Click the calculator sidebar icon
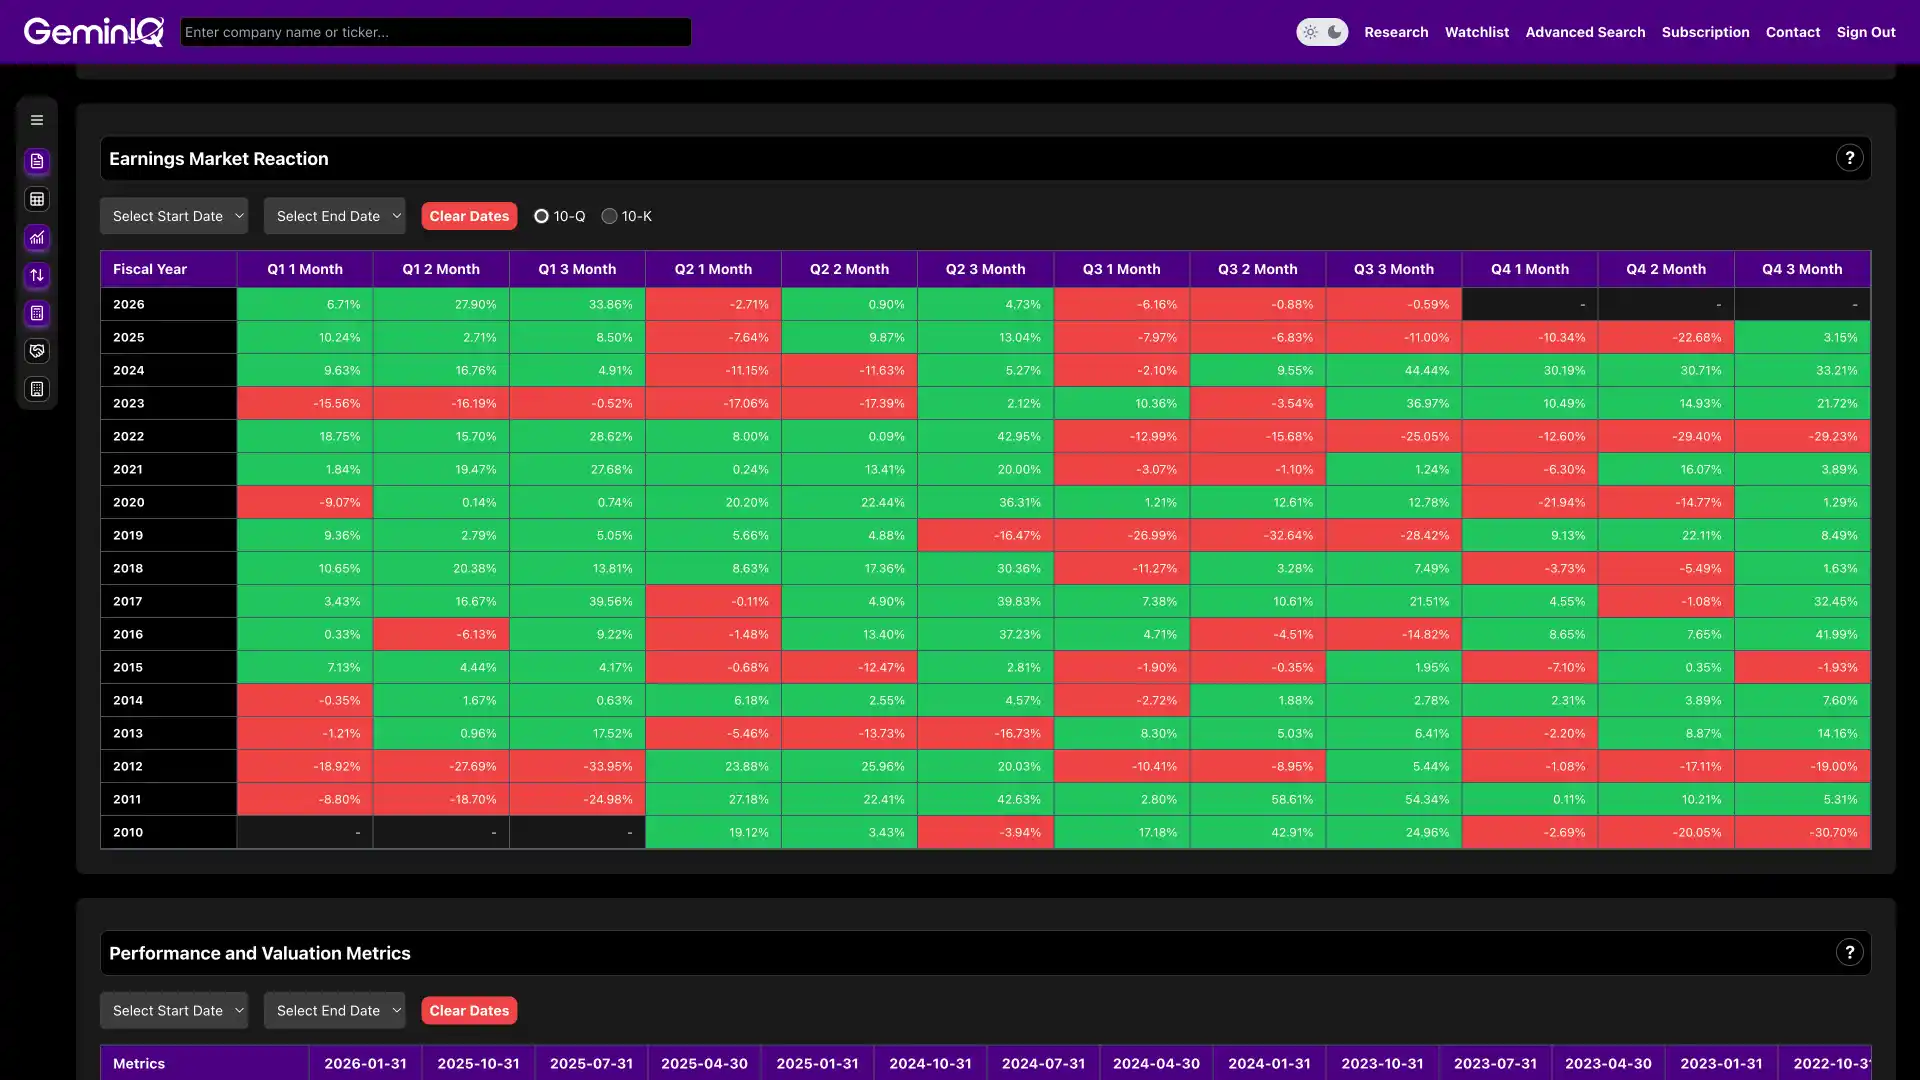 click(37, 313)
